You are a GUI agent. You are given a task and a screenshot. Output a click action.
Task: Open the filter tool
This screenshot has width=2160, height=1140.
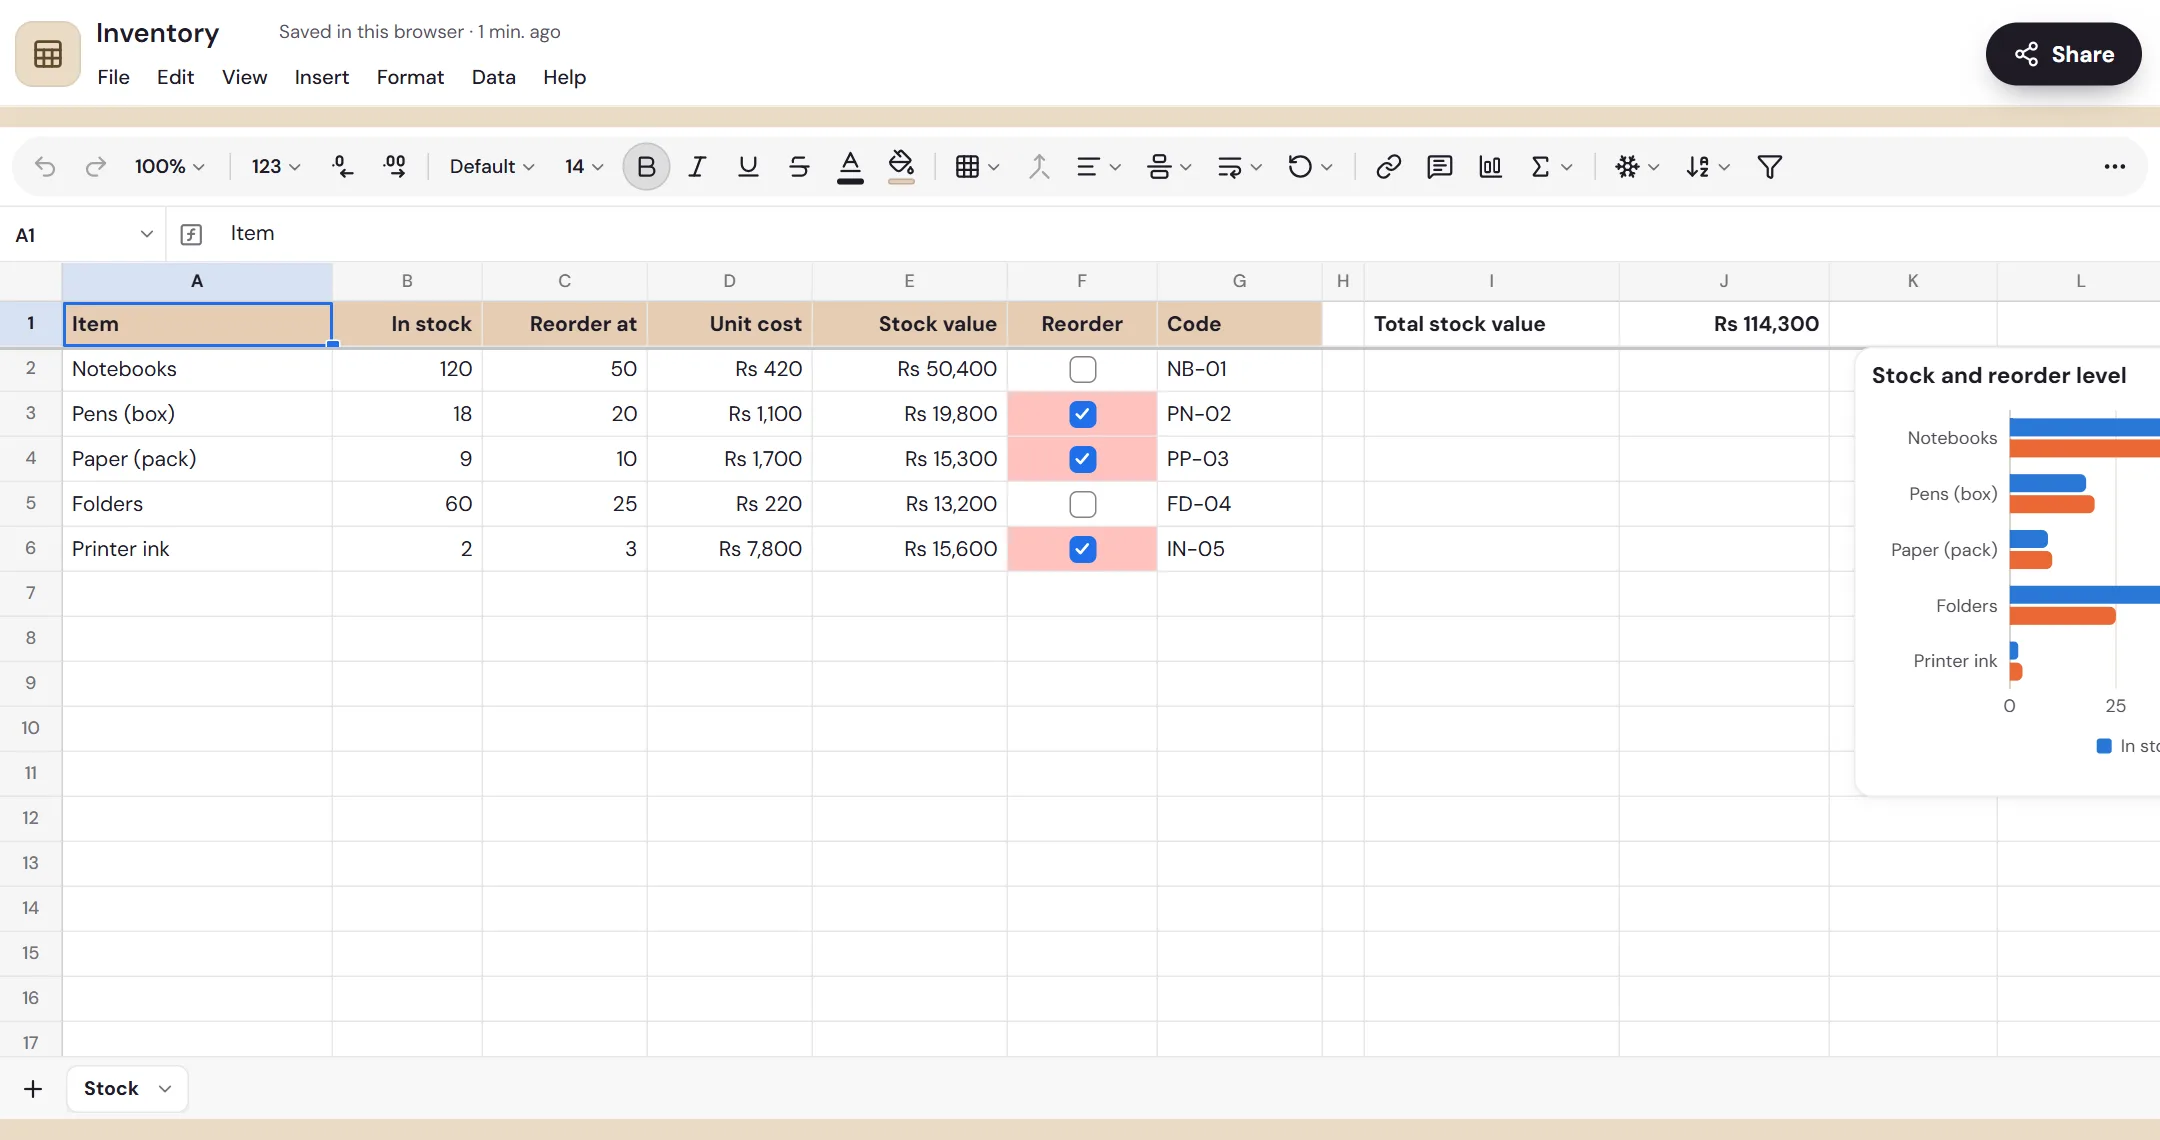coord(1769,166)
